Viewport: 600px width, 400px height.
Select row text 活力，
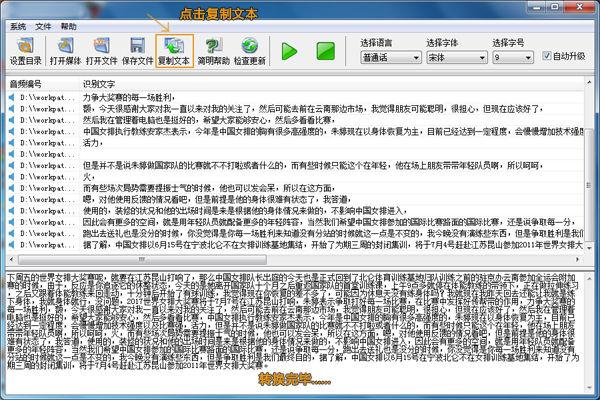point(93,143)
